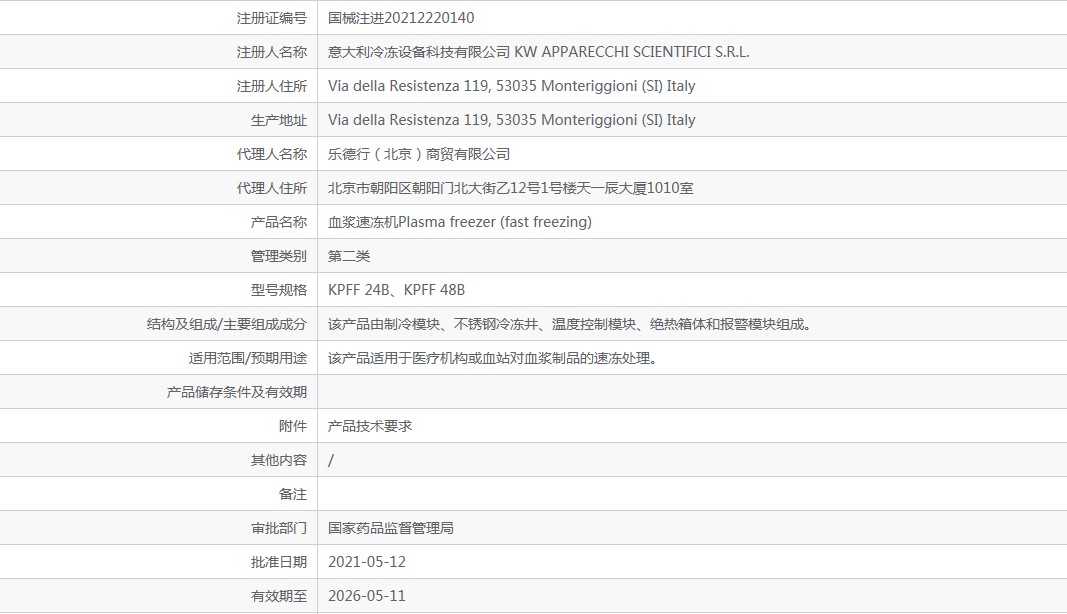Viewport: 1067px width, 614px height.
Task: Click the 适用范围/预期用途 label
Action: pyautogui.click(x=248, y=358)
